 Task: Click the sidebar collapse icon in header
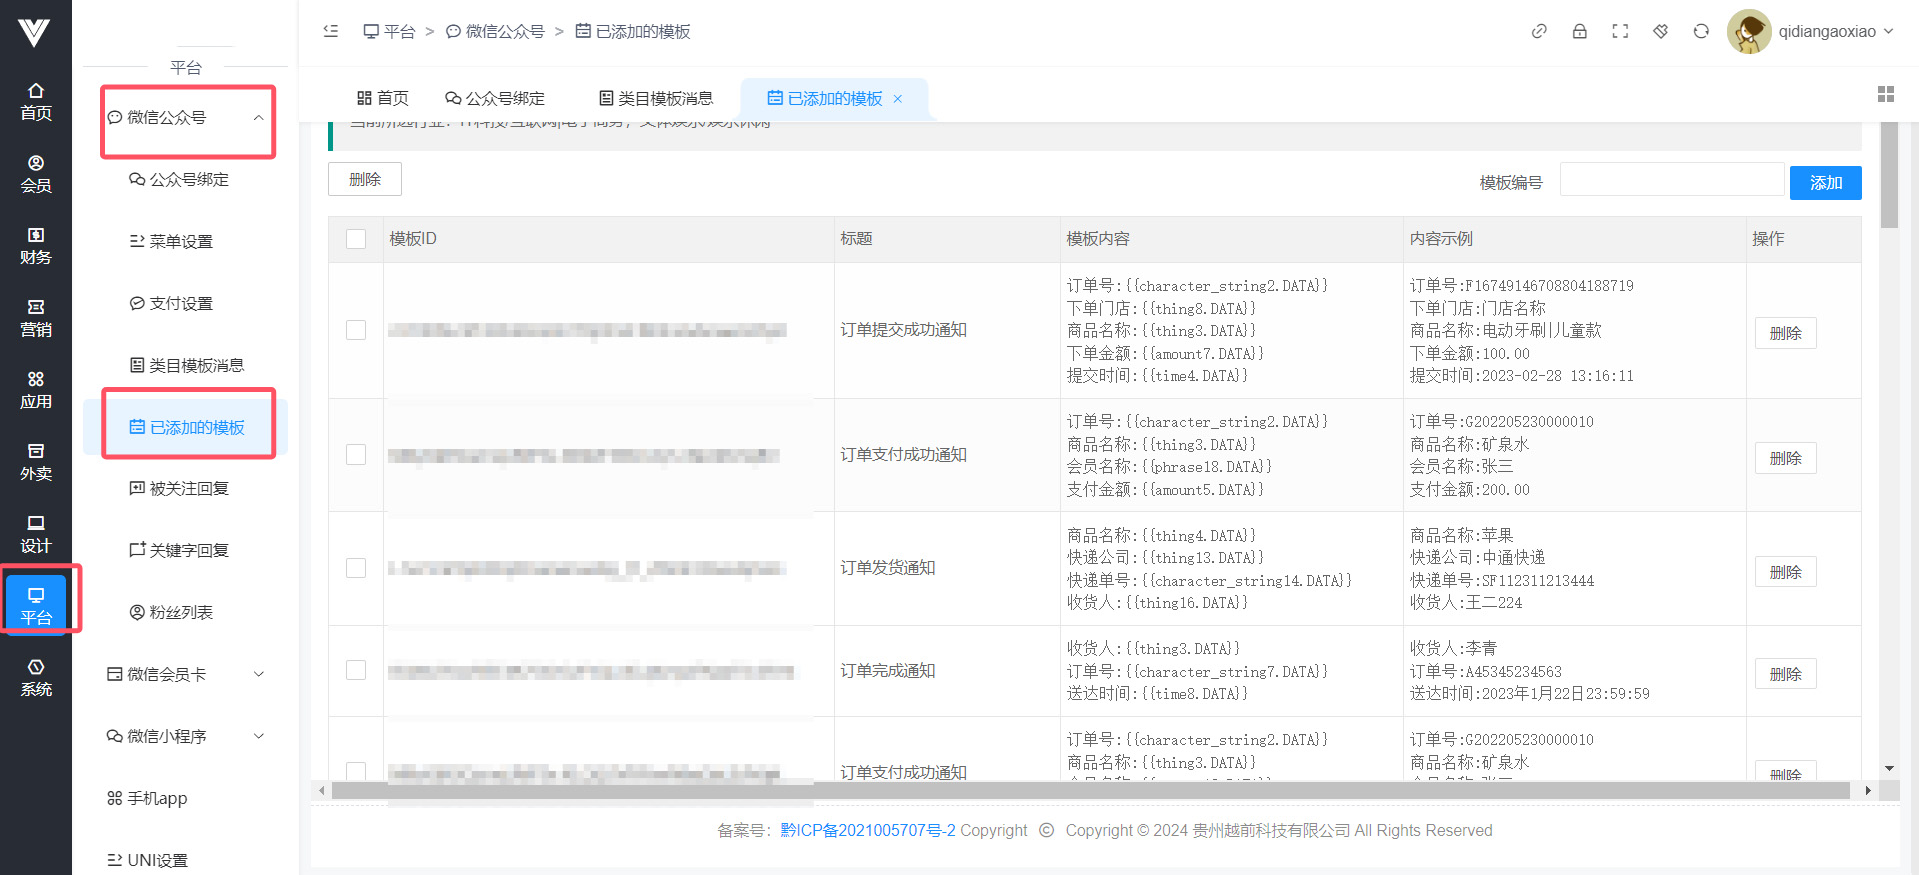point(331,31)
